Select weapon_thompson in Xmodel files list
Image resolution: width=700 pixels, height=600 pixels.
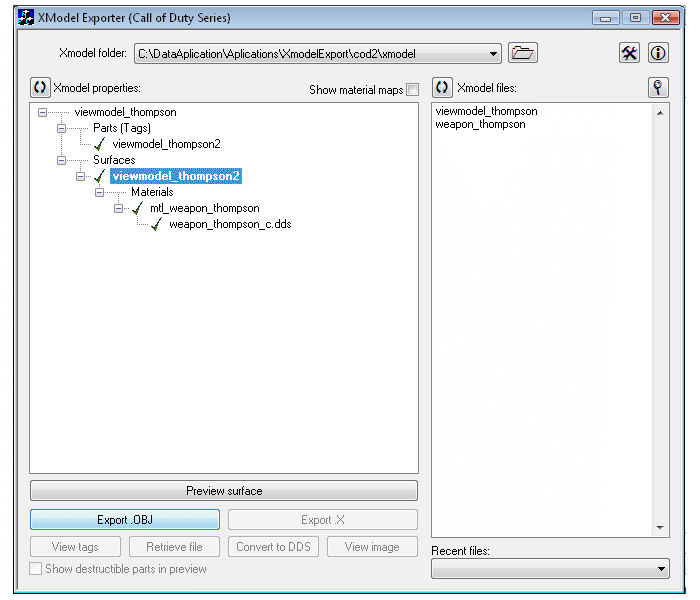[x=480, y=124]
